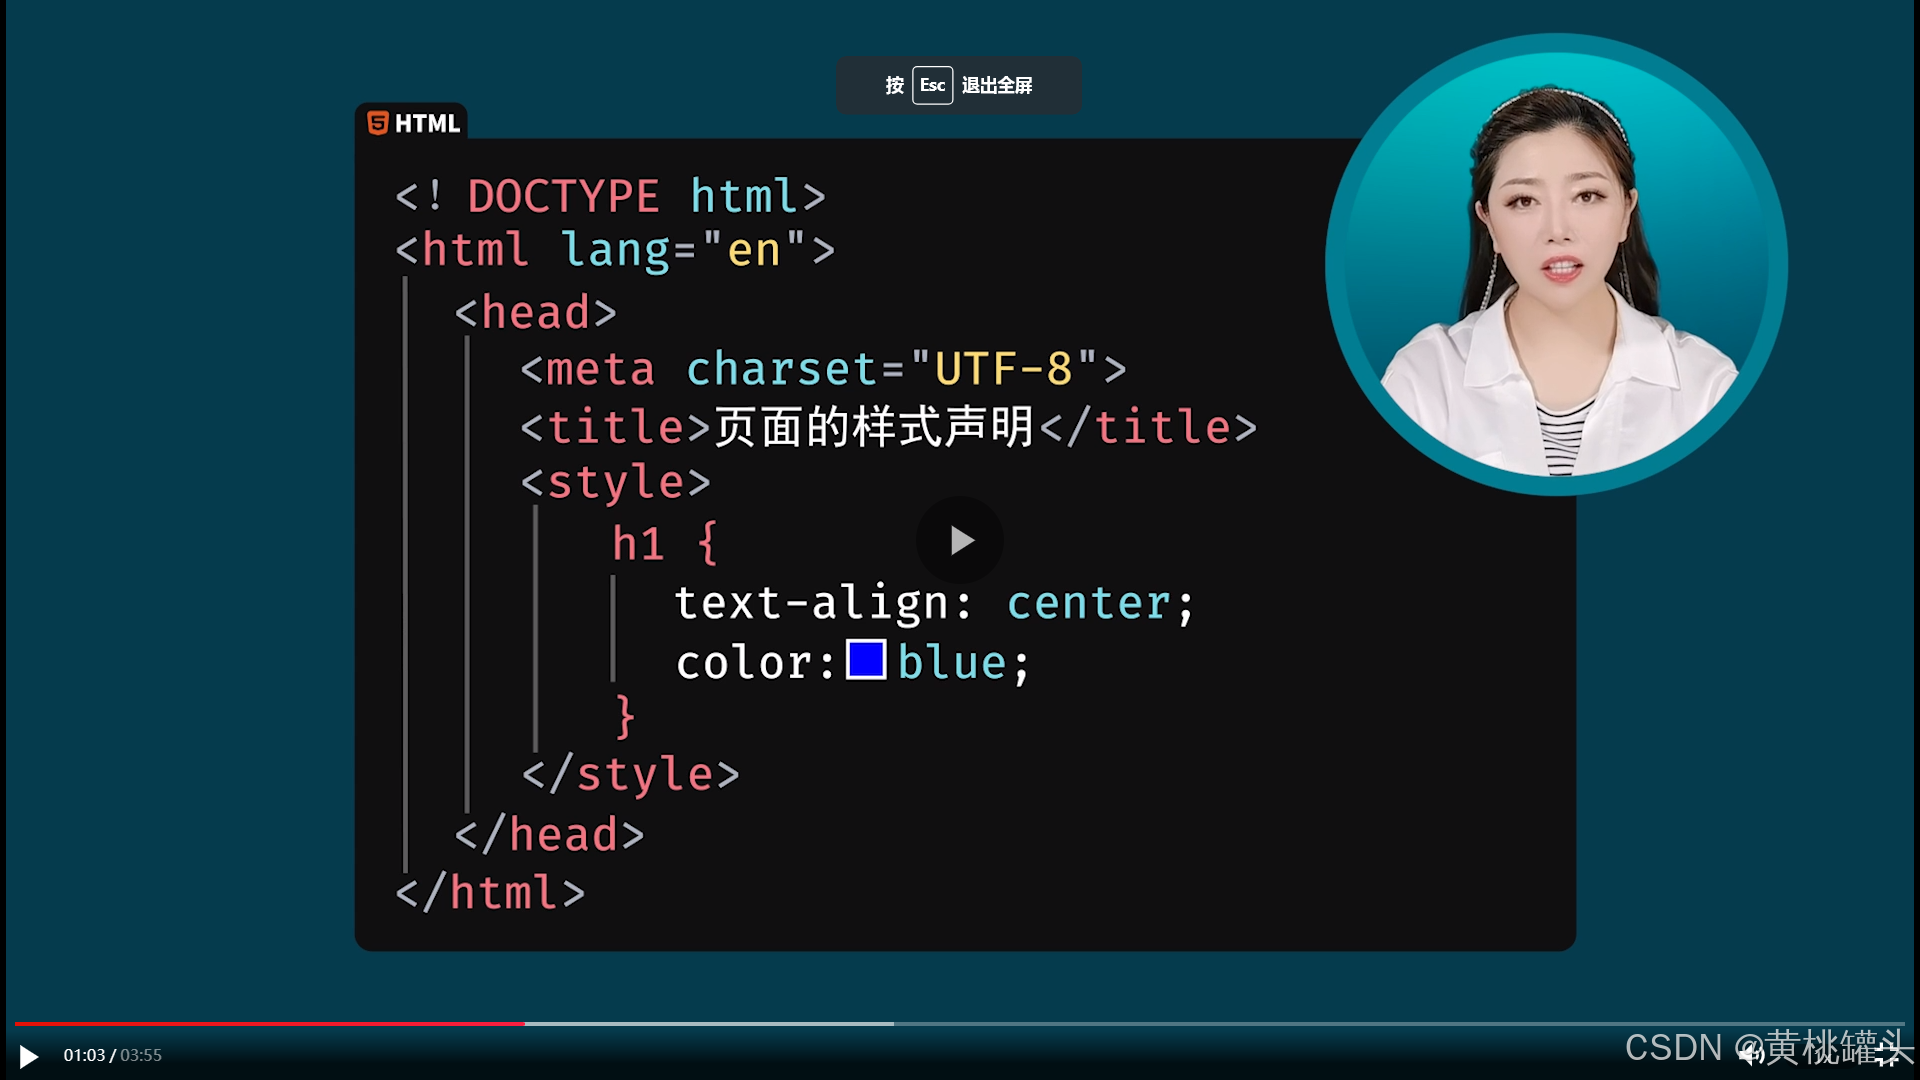
Task: Click the 'blue;' color value text
Action: [963, 663]
